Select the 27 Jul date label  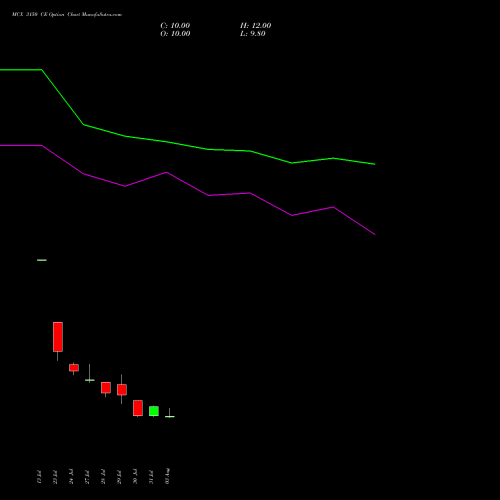(87, 477)
